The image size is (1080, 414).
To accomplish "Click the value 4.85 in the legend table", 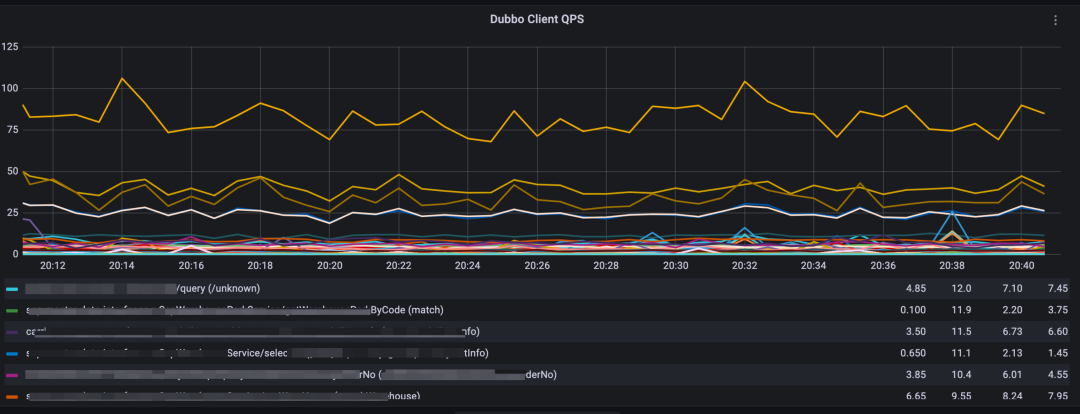I will [917, 289].
